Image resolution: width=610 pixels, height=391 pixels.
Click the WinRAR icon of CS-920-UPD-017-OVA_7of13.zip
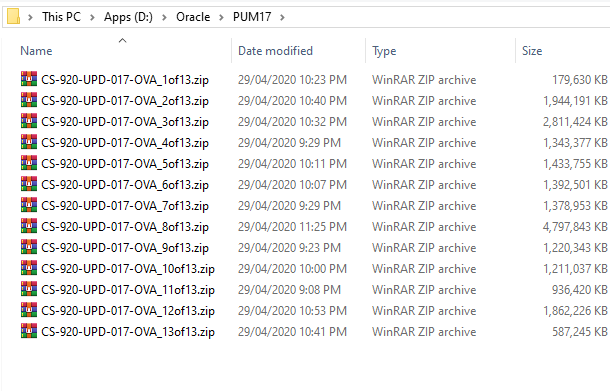coord(29,205)
